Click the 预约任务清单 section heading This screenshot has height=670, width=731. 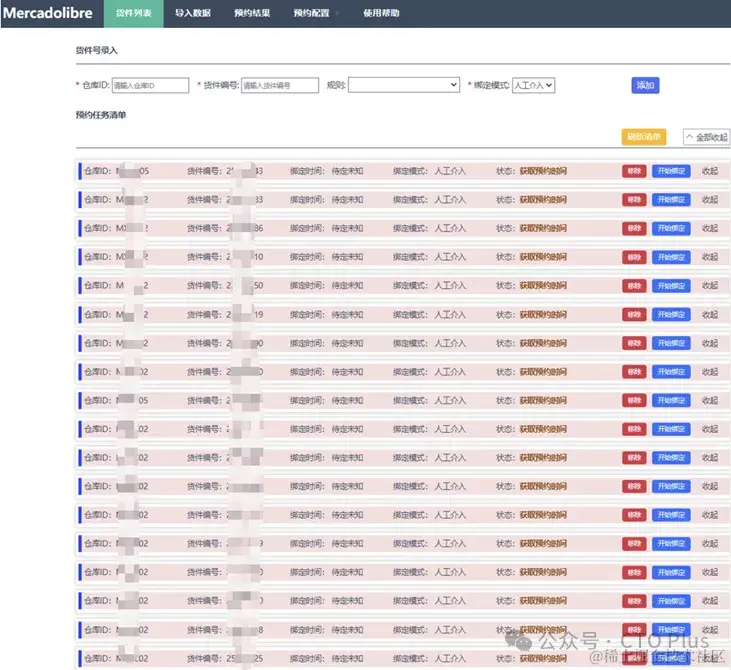(x=101, y=115)
